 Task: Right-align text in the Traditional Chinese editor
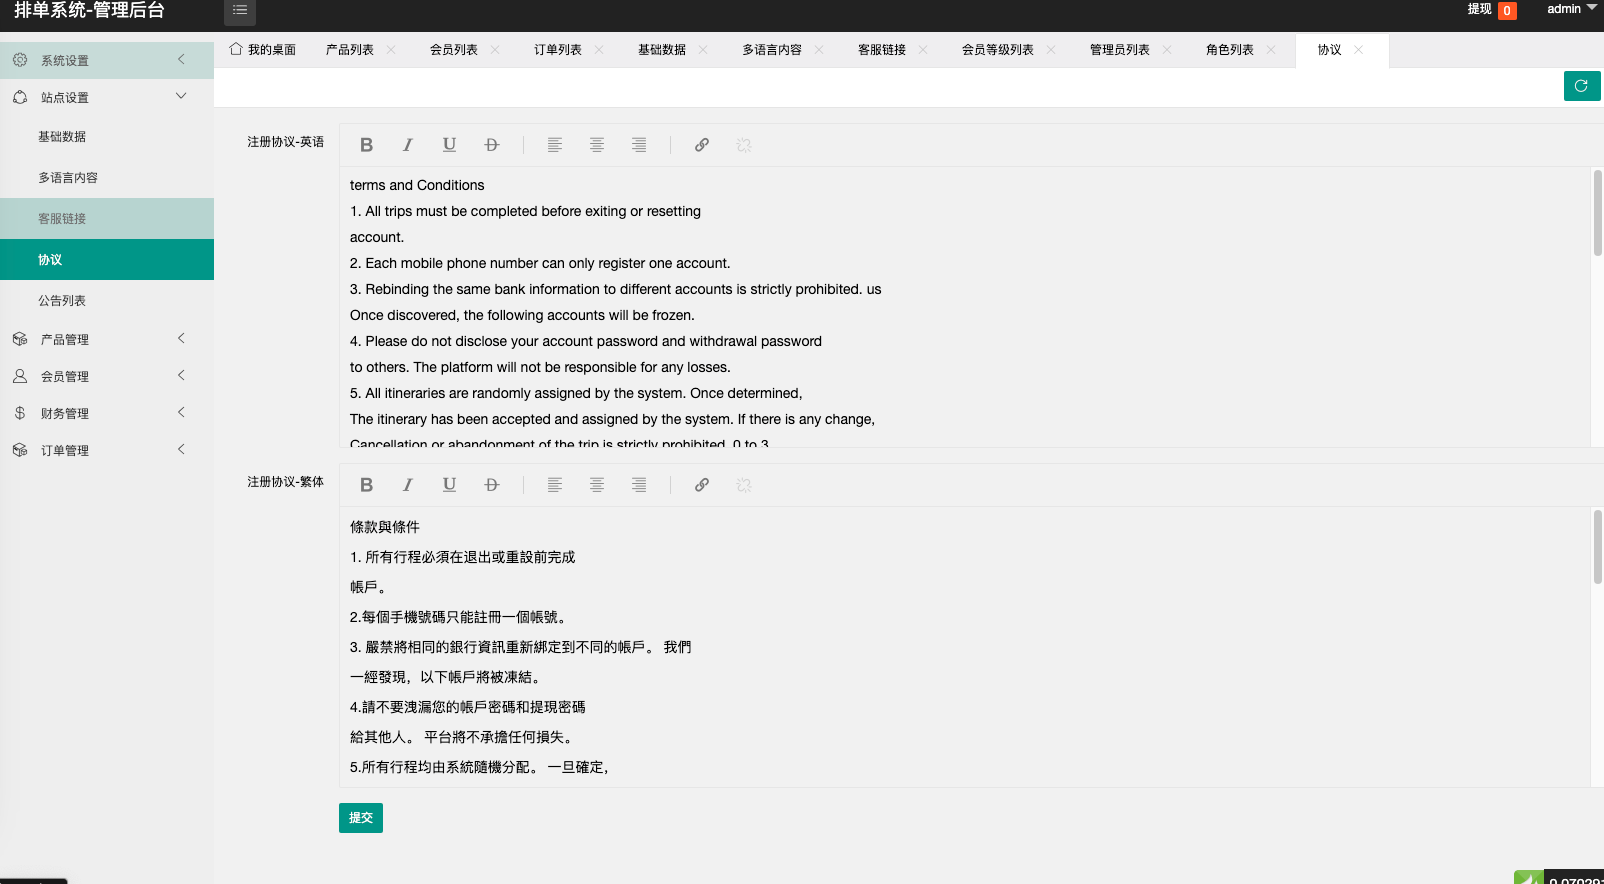tap(639, 485)
